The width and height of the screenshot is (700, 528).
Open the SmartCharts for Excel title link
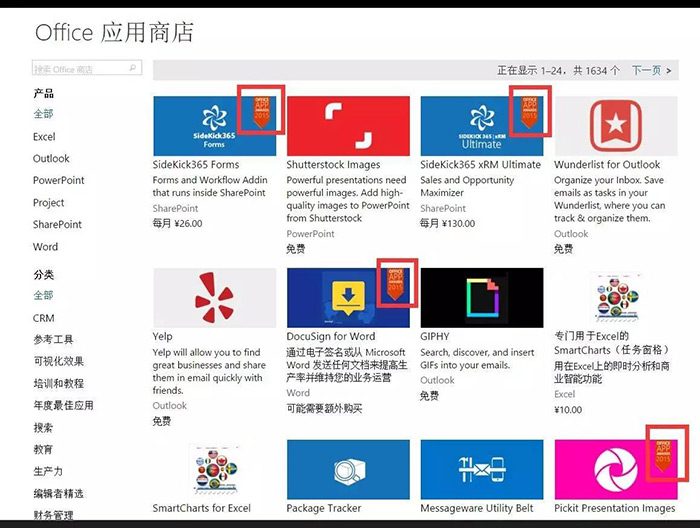click(201, 508)
